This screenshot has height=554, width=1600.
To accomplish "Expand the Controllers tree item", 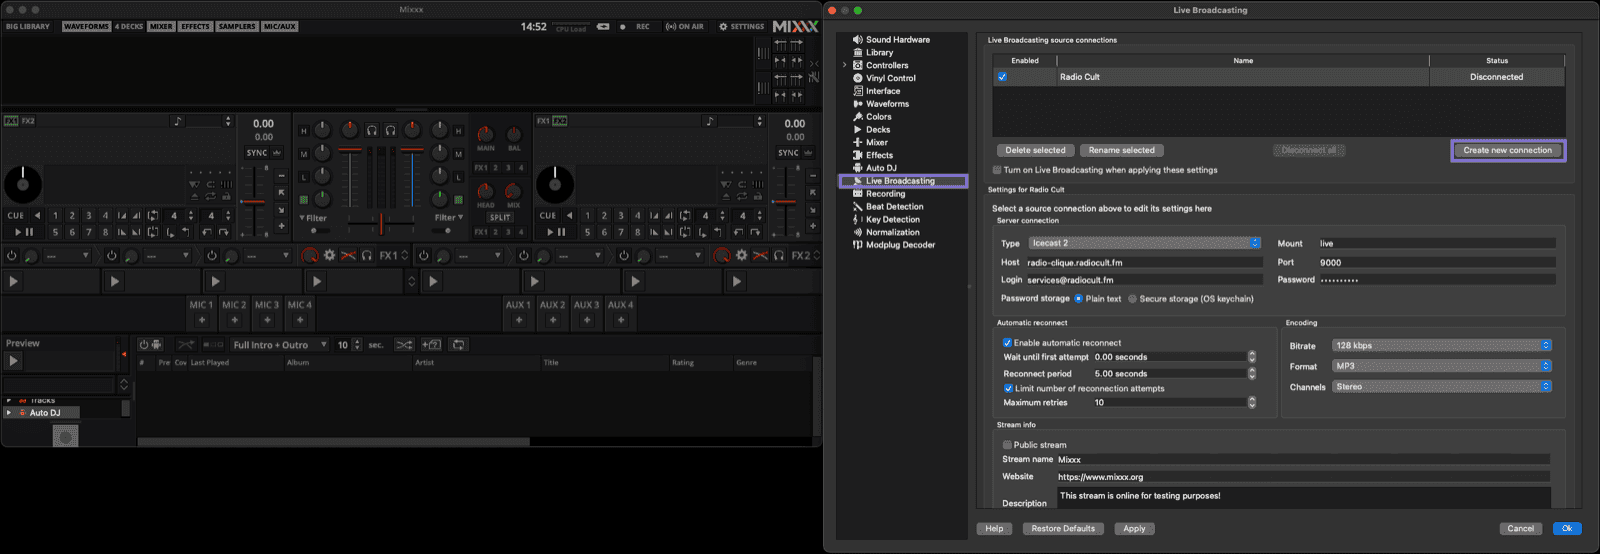I will click(844, 66).
